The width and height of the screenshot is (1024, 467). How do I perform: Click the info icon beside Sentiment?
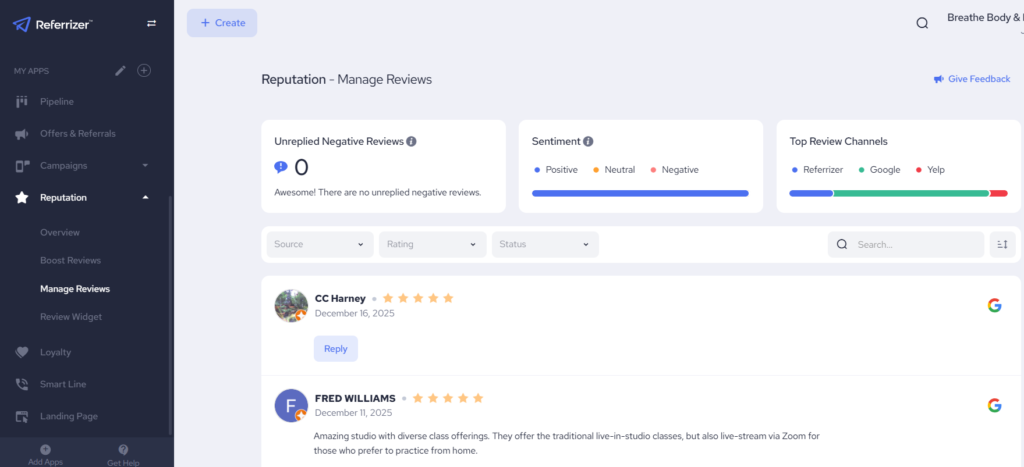588,142
